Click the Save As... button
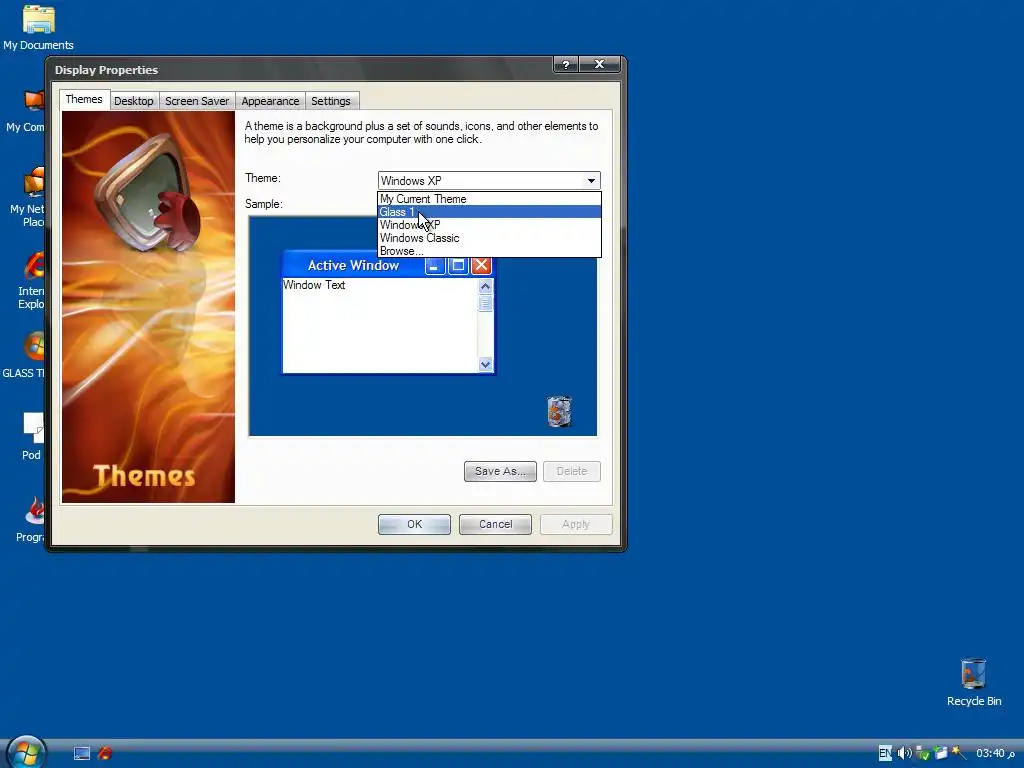The width and height of the screenshot is (1024, 768). 500,472
